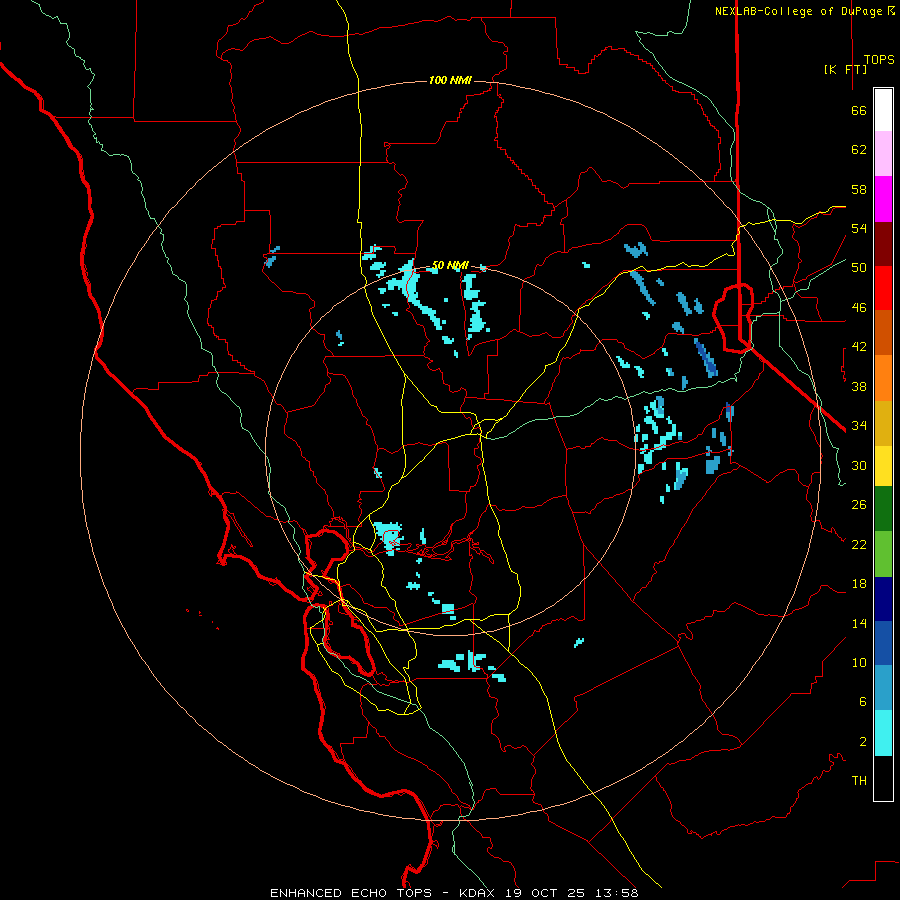Screen dimensions: 900x900
Task: Click the 6 legend value
Action: pyautogui.click(x=862, y=701)
